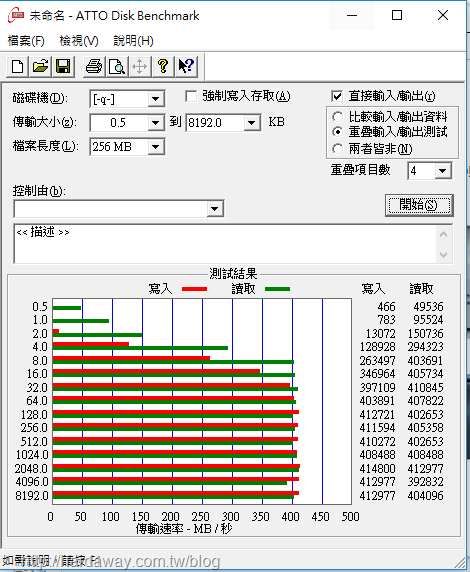This screenshot has height=572, width=470.
Task: Click the 寫入 column header above results
Action: tap(373, 289)
